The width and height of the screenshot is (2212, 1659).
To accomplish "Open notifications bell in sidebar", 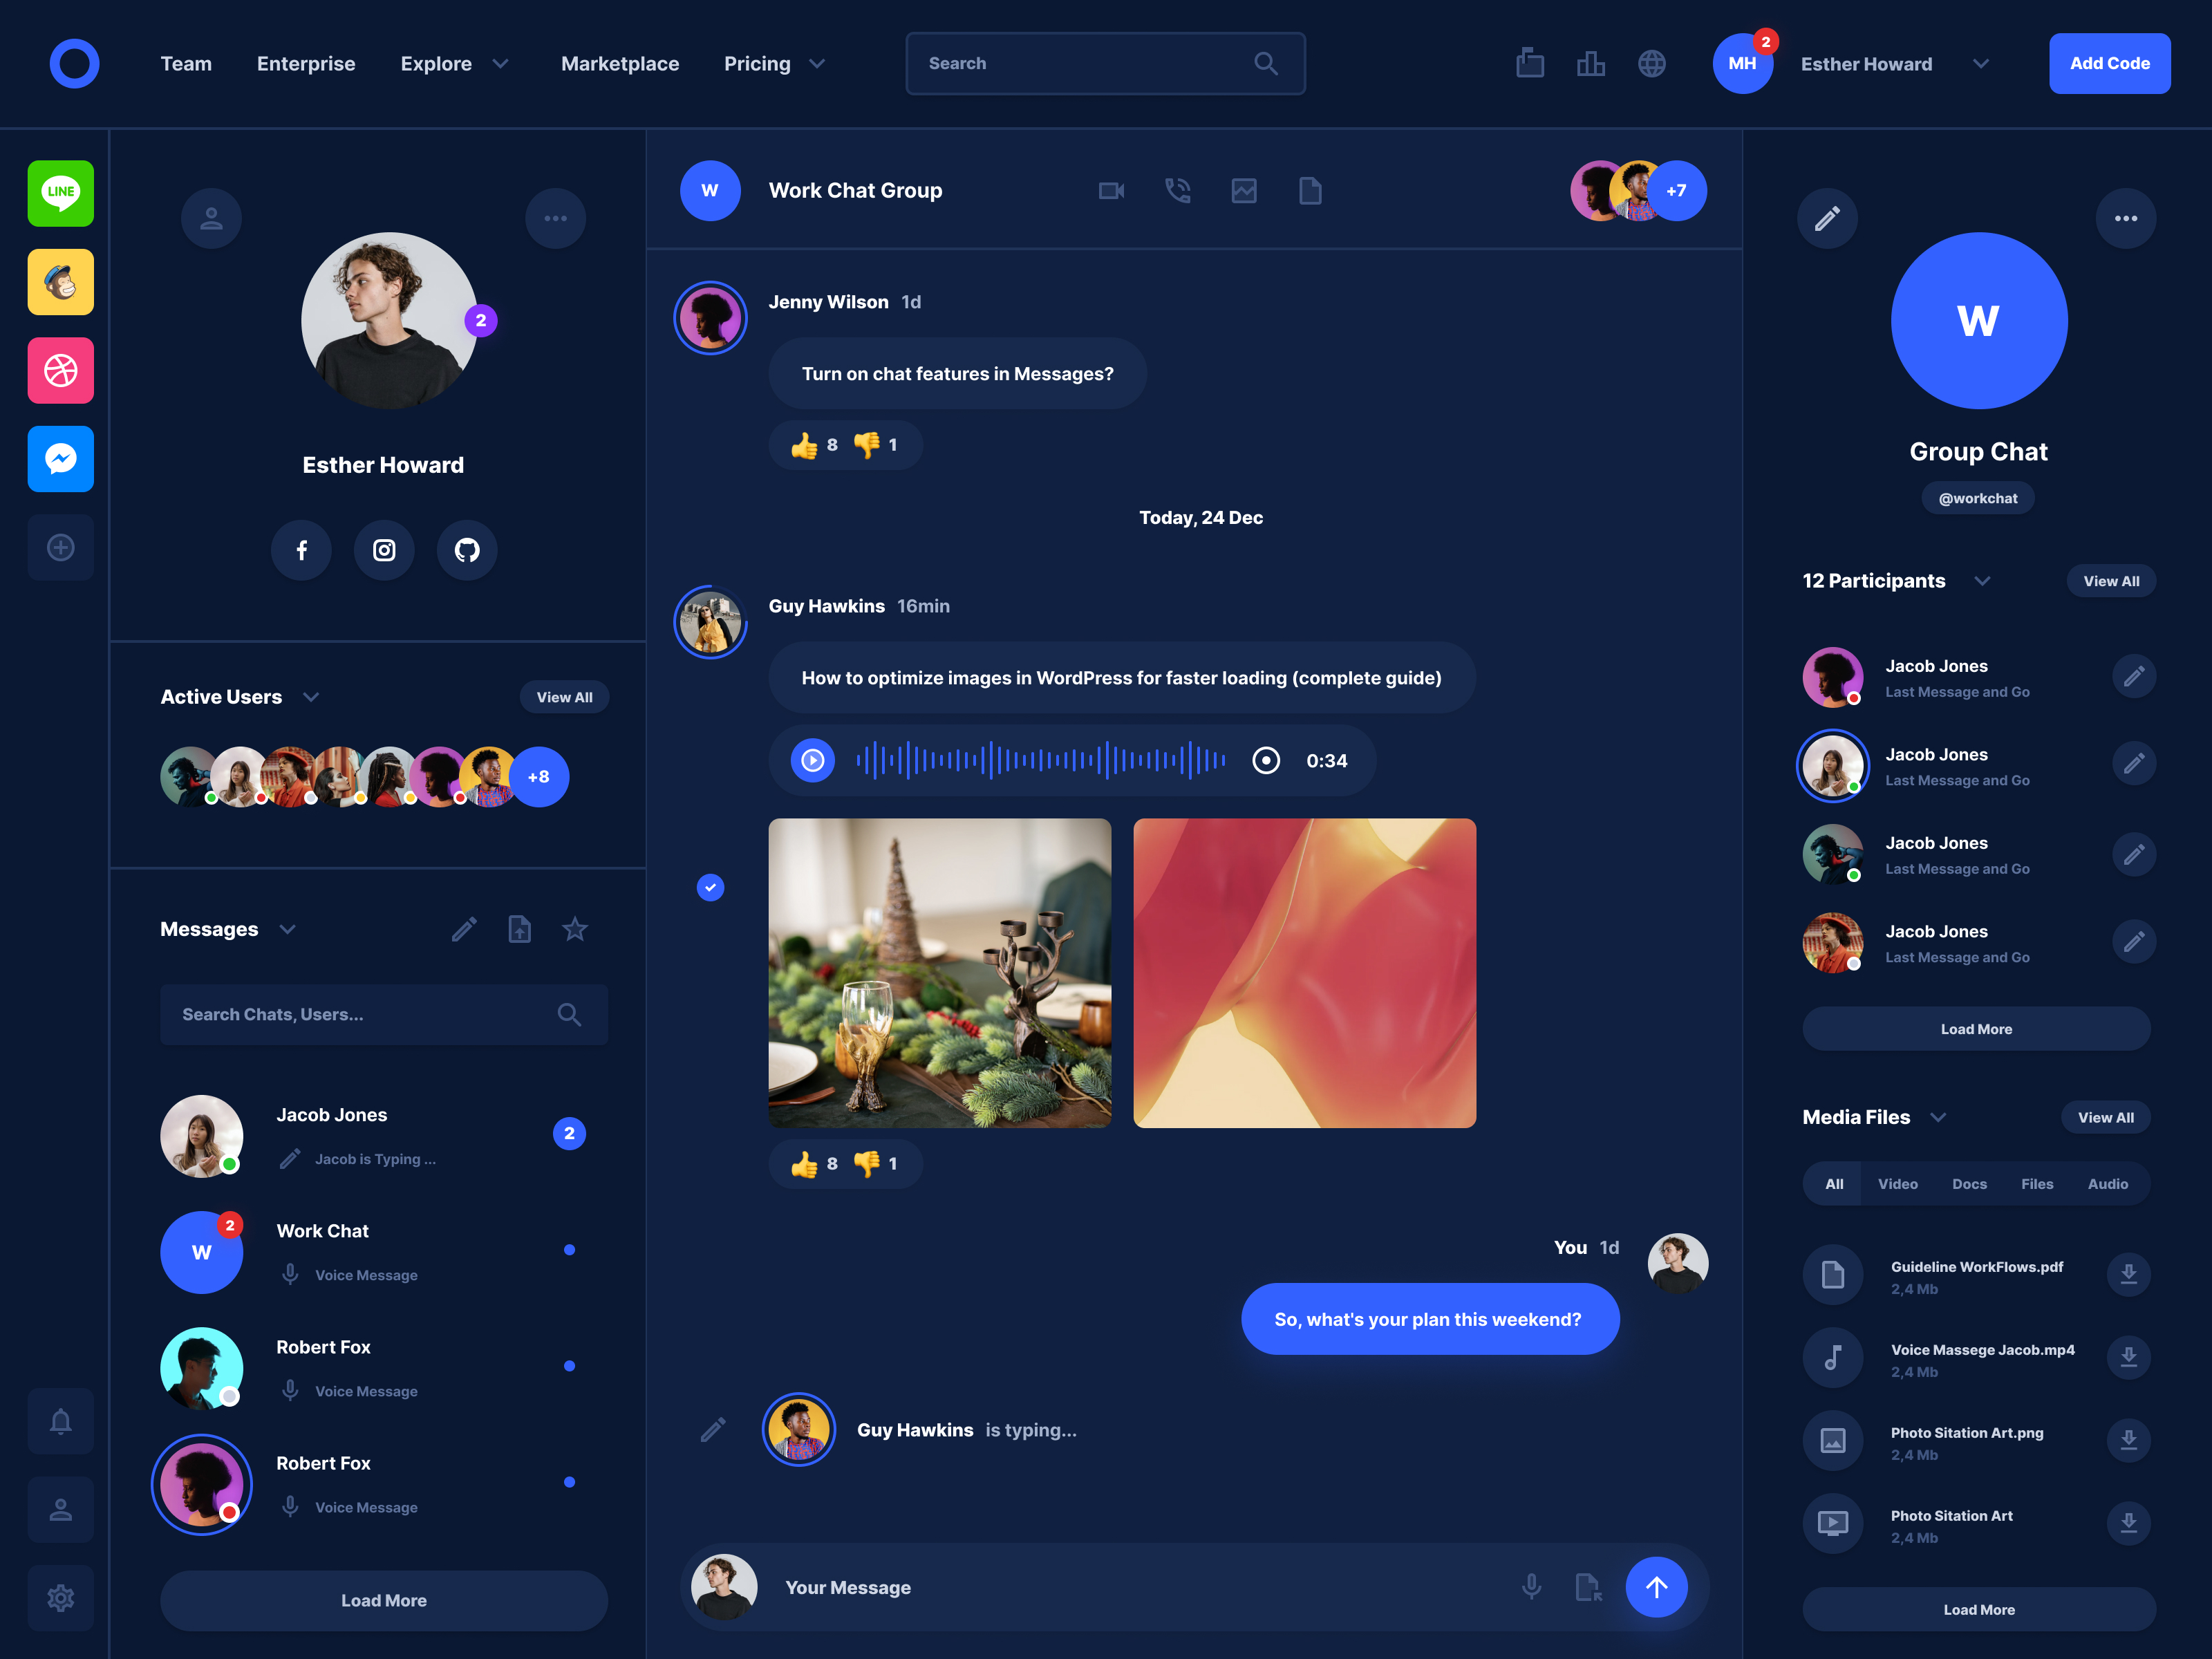I will pyautogui.click(x=60, y=1421).
